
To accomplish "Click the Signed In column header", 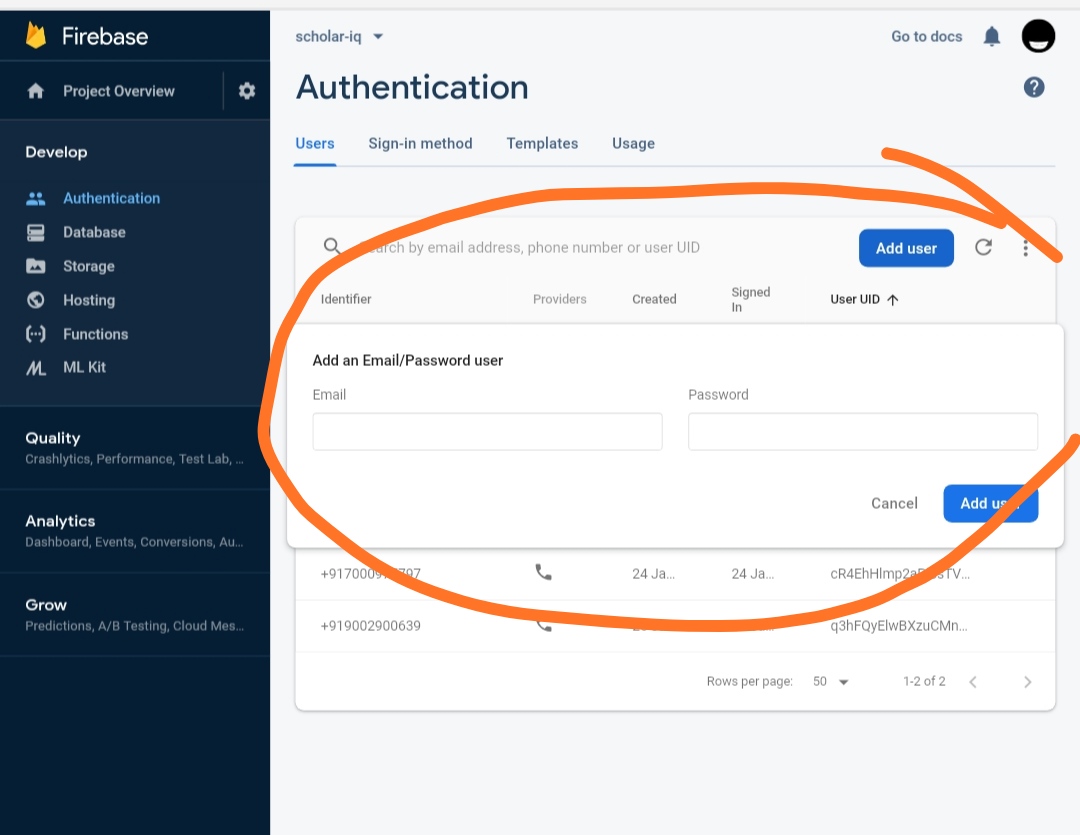I will coord(751,299).
